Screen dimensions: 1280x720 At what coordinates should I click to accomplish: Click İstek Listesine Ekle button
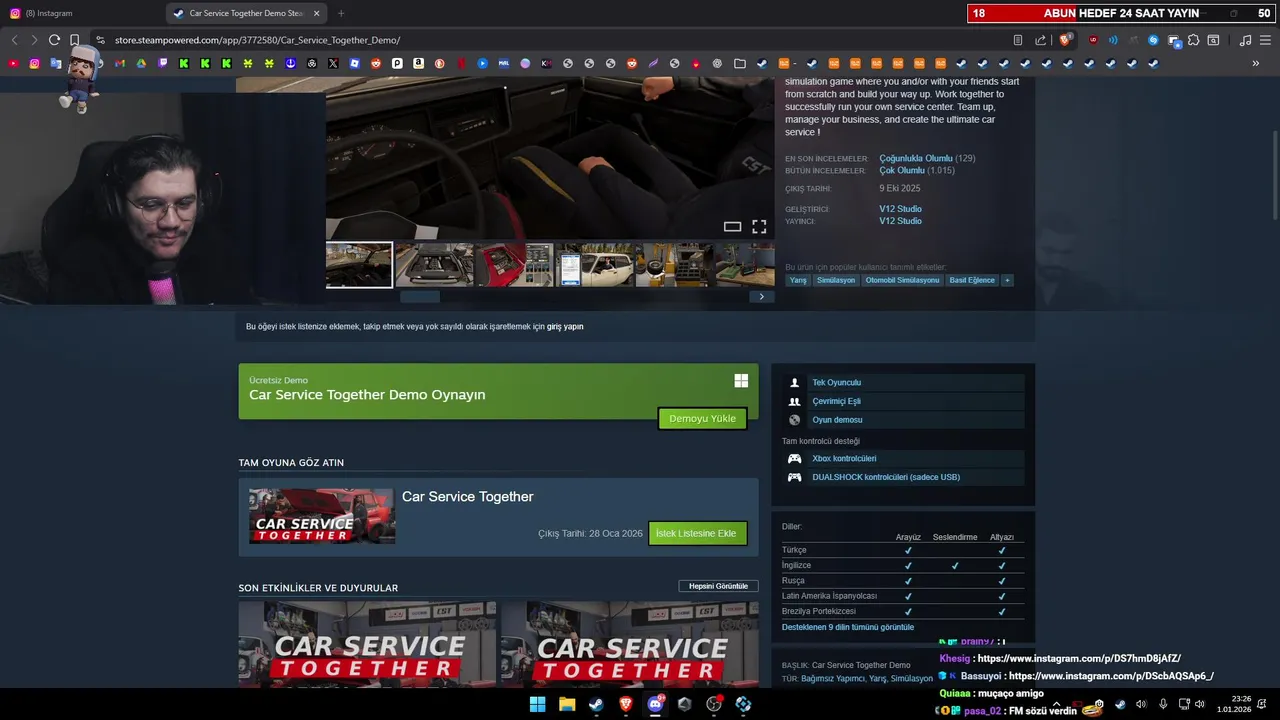point(697,533)
